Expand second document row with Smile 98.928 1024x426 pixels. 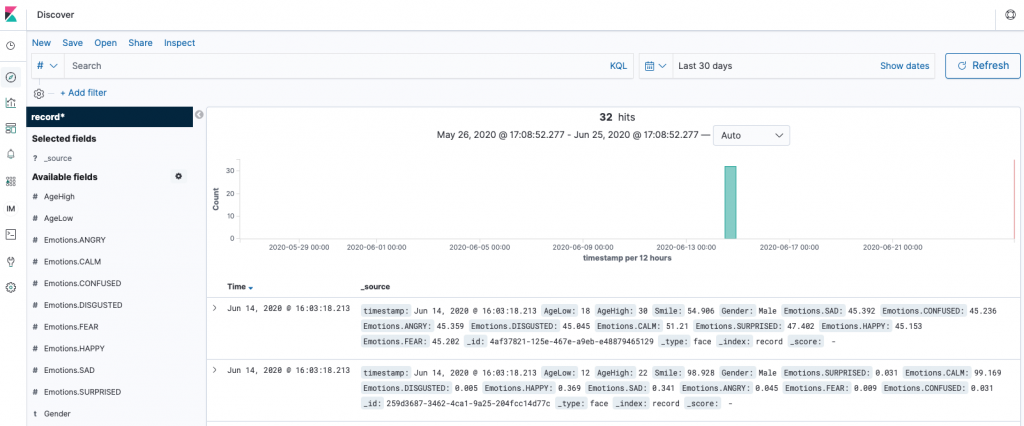(215, 370)
